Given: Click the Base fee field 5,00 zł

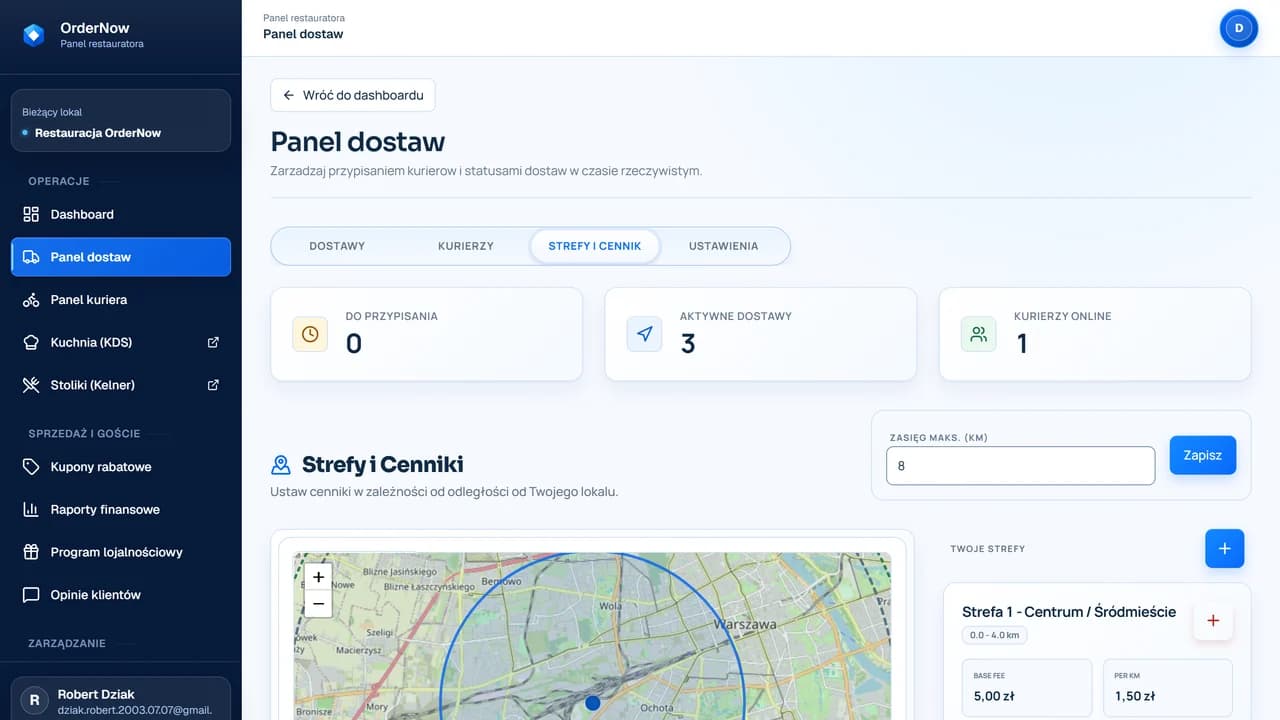Looking at the screenshot, I should point(1027,688).
